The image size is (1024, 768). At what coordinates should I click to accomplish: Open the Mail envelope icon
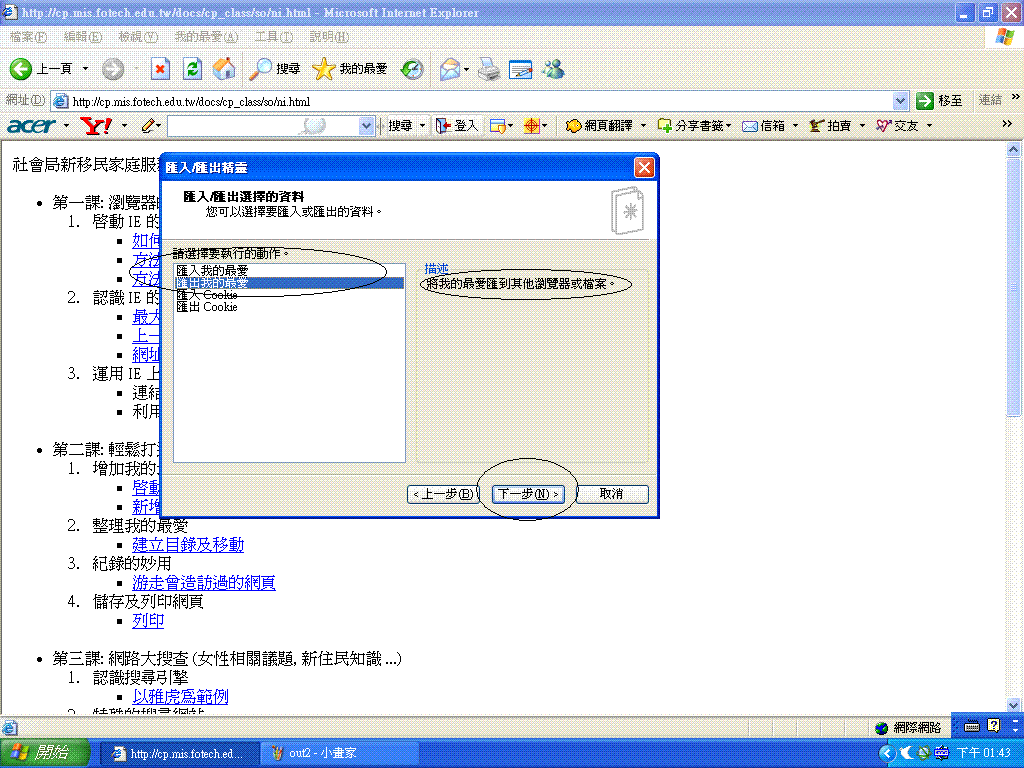[450, 69]
